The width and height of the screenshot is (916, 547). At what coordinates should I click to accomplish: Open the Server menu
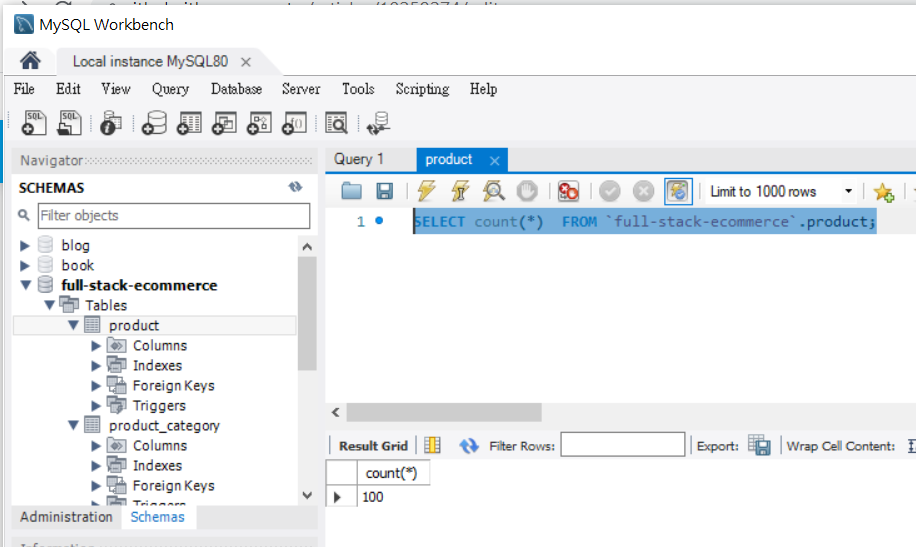tap(301, 89)
